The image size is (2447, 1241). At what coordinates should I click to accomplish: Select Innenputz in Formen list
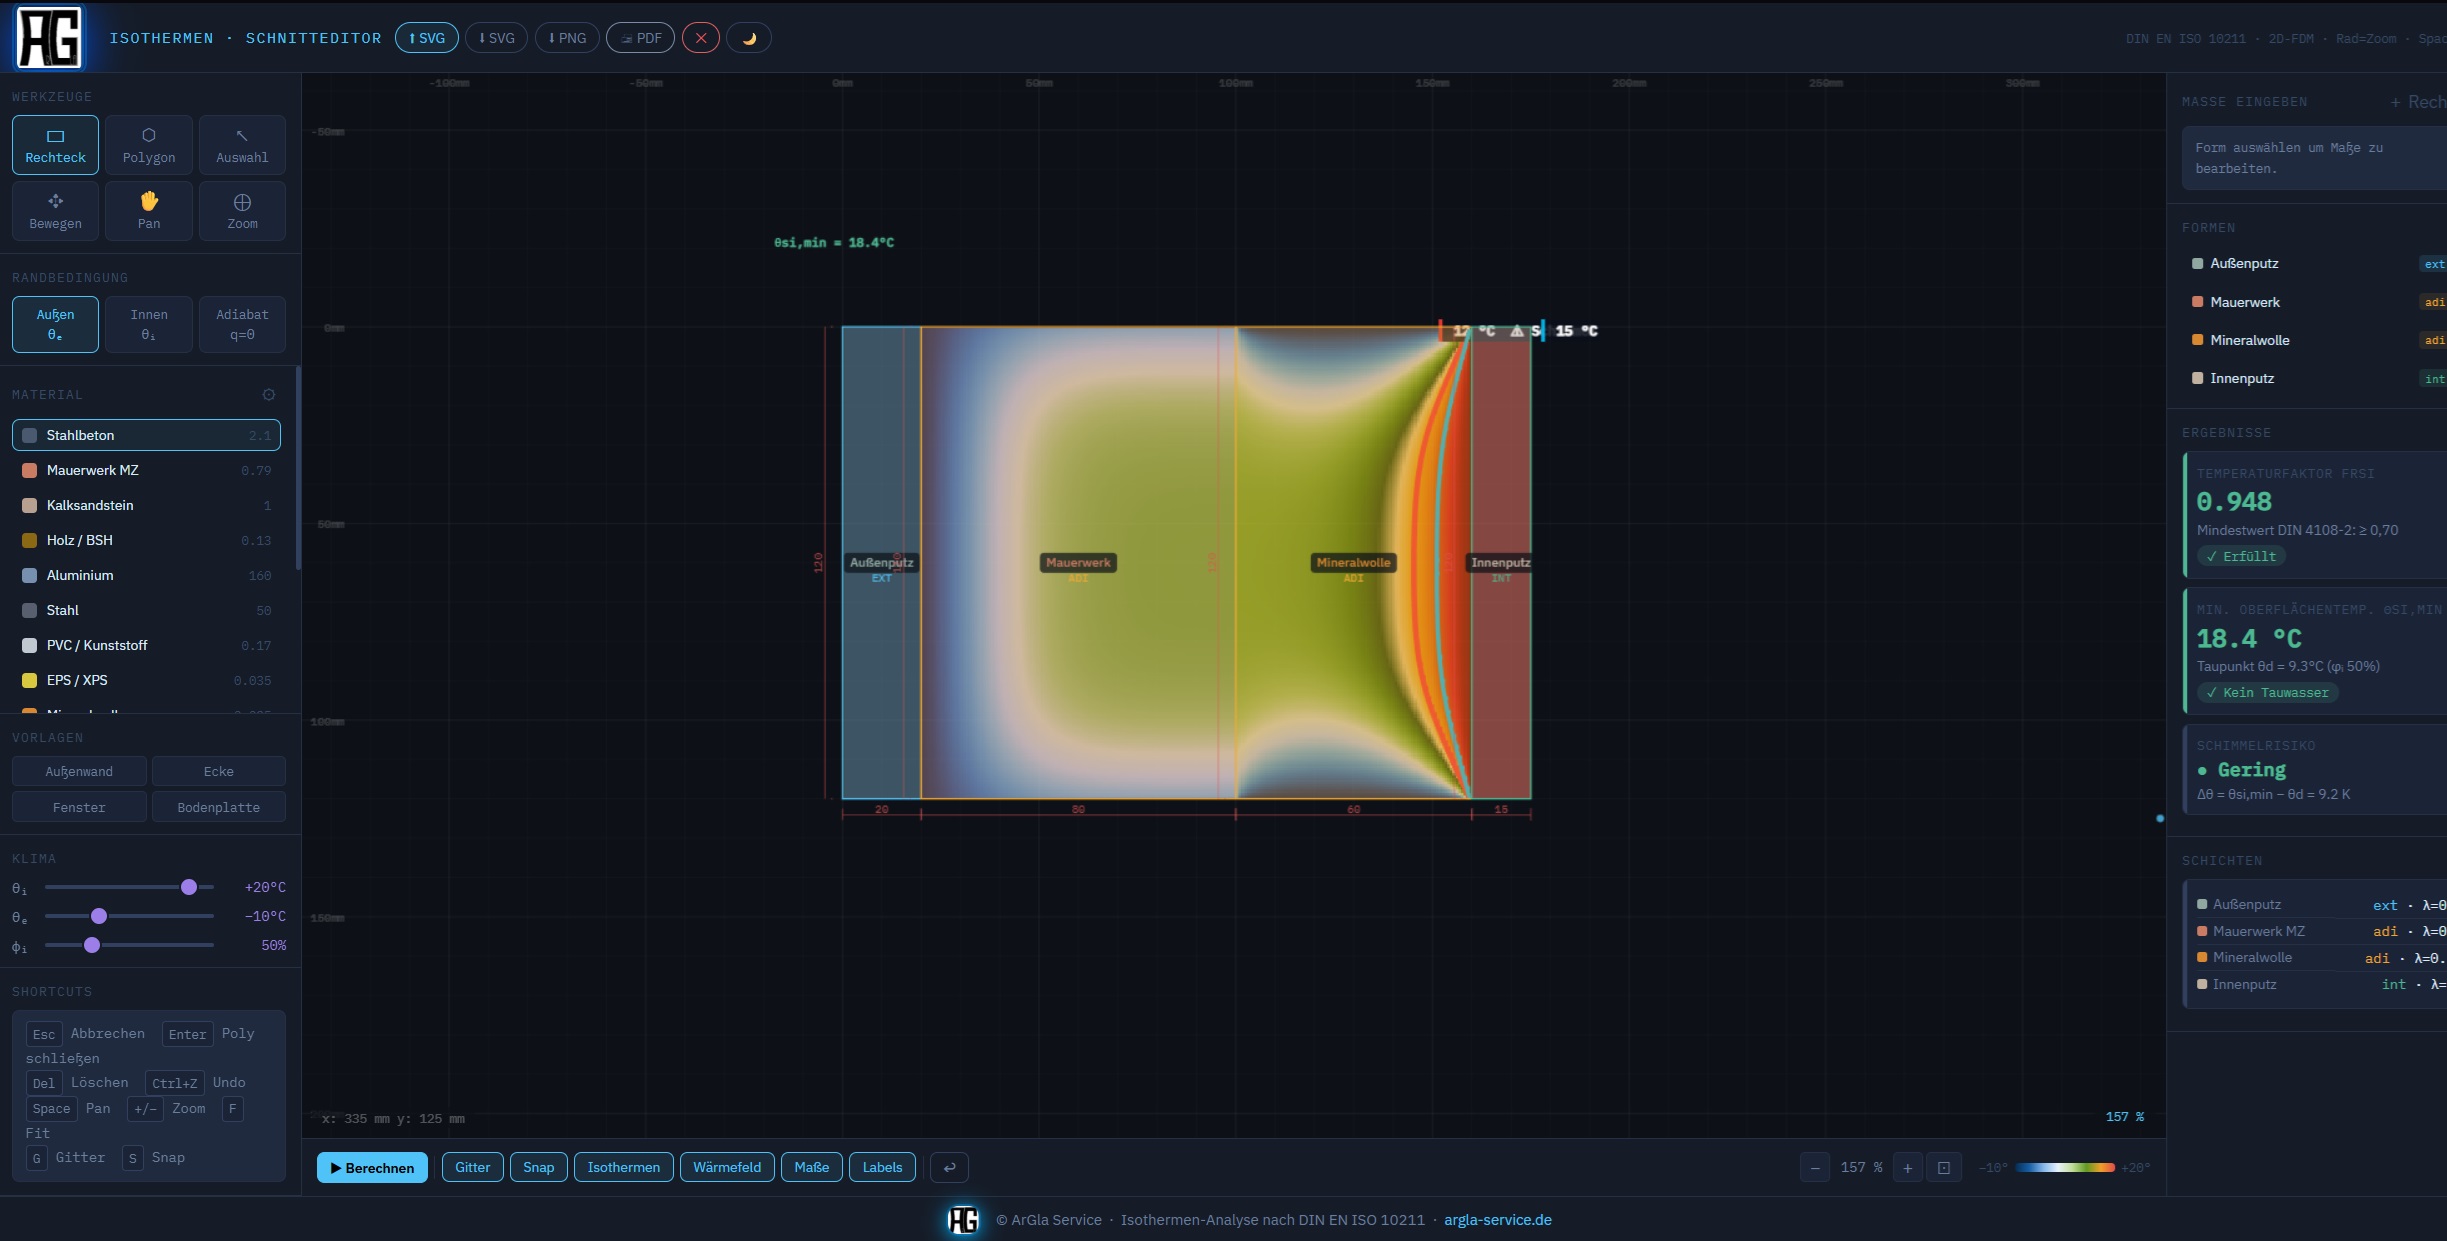click(x=2314, y=378)
